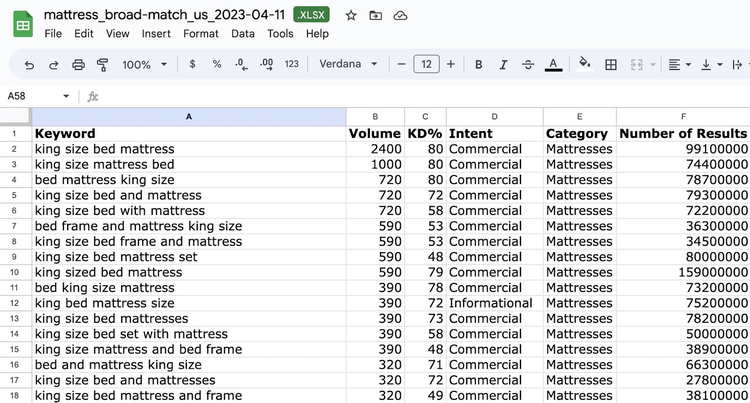Image resolution: width=750 pixels, height=403 pixels.
Task: Select the Informational intent cell
Action: 495,303
